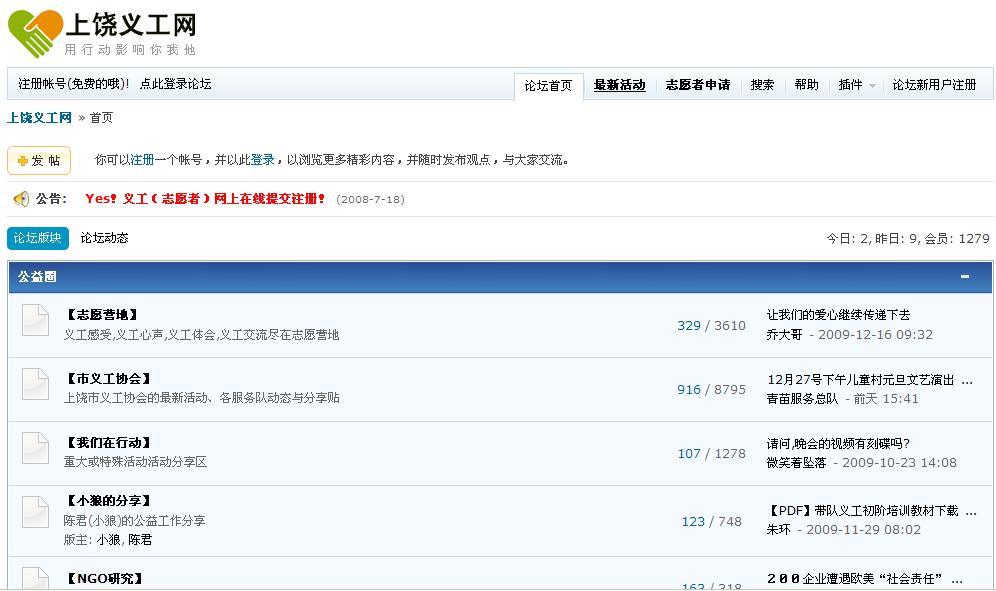Open last post 请问,晚会的视频有刻碟吗?
The image size is (996, 591).
(x=838, y=444)
